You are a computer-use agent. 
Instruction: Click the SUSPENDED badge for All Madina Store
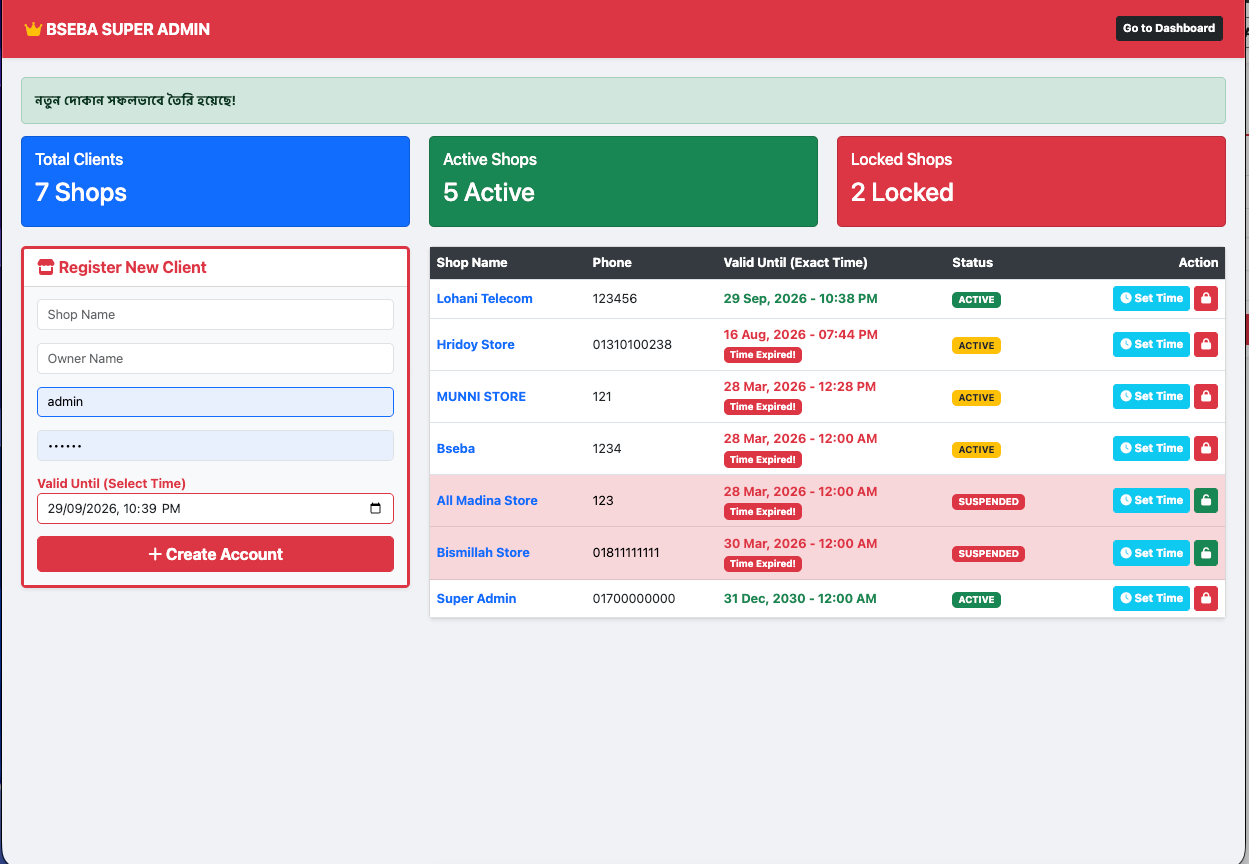pos(988,501)
